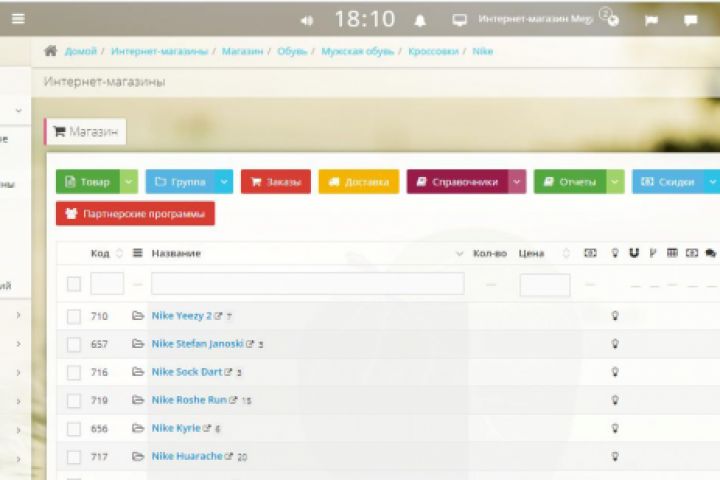Click the lightbulb column header icon
Image resolution: width=720 pixels, height=480 pixels.
(615, 253)
